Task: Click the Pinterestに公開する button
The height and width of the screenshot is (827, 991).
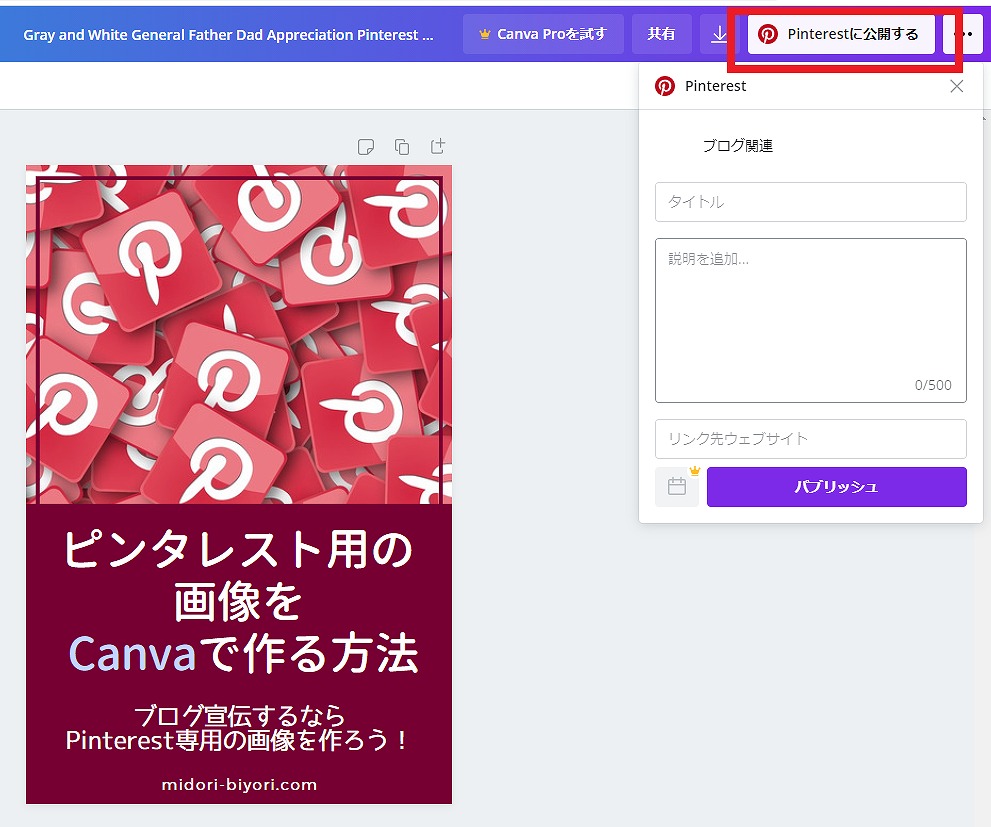Action: pyautogui.click(x=841, y=34)
